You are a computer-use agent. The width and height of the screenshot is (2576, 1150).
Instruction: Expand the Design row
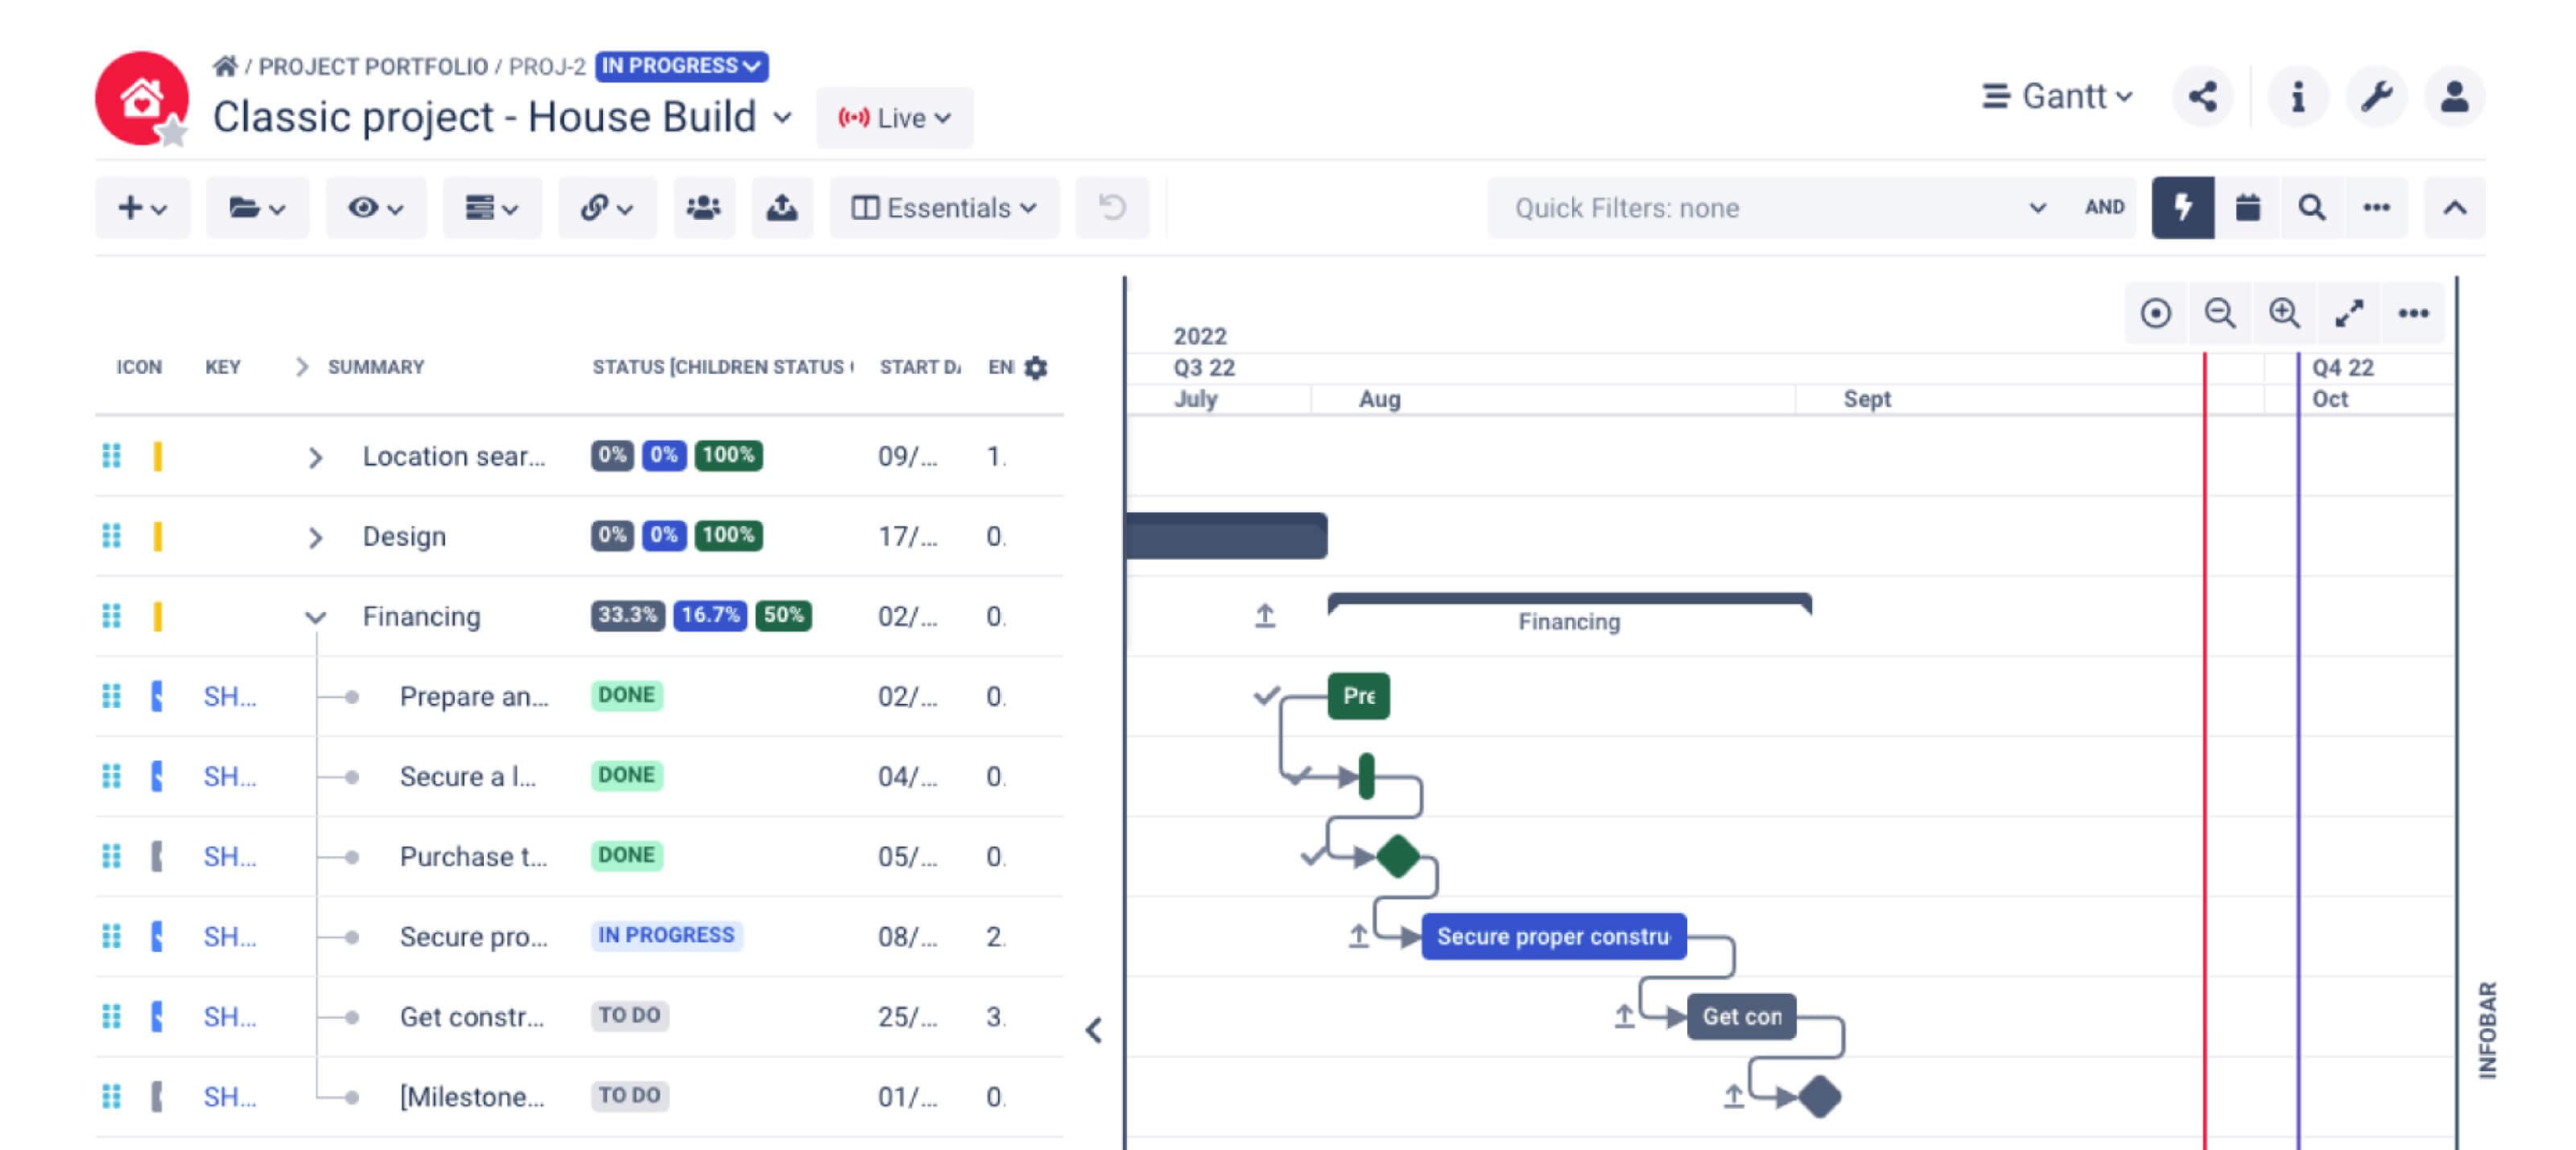coord(315,537)
